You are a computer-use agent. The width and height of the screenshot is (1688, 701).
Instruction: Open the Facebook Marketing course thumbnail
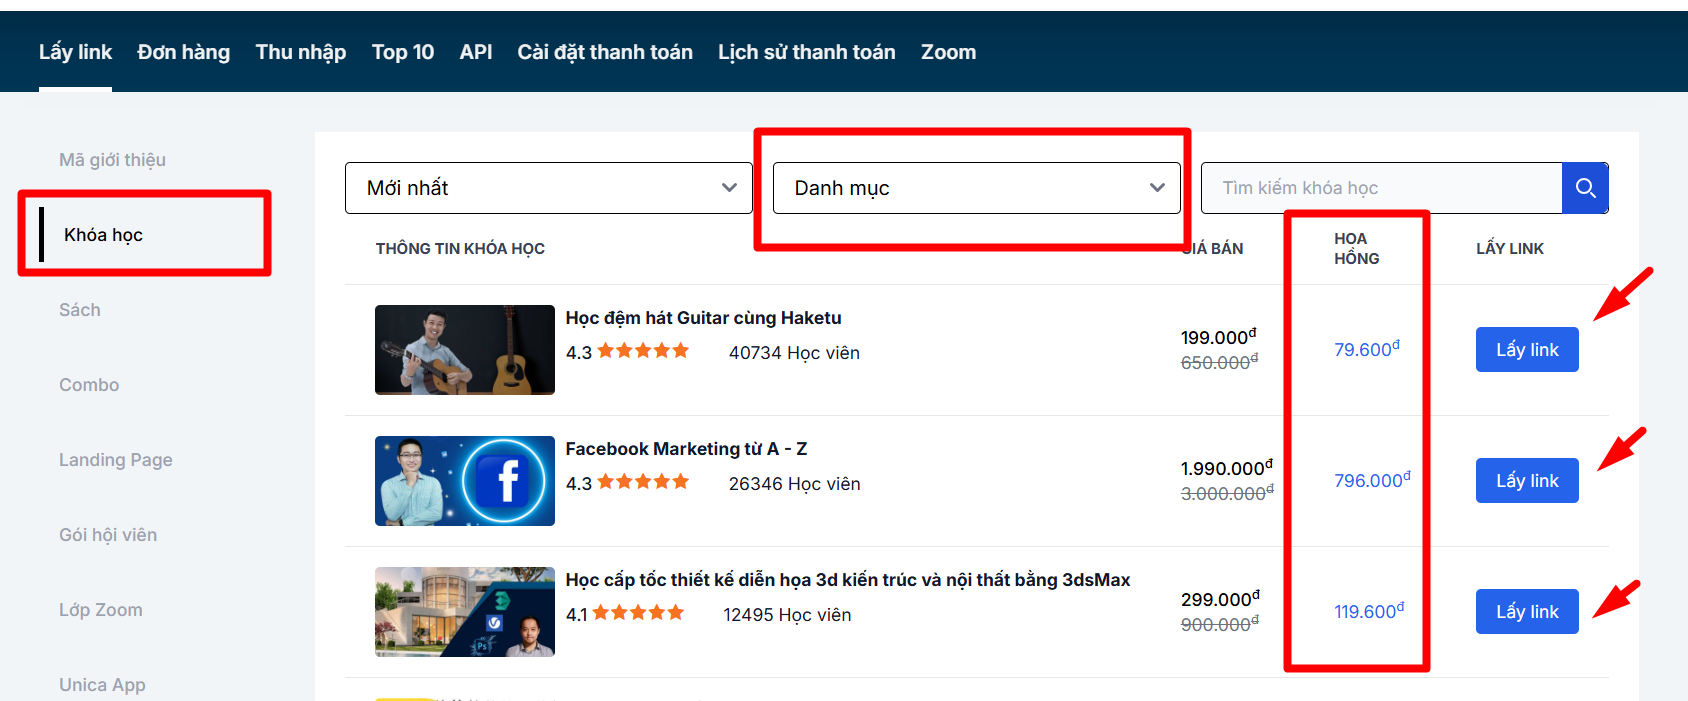464,481
